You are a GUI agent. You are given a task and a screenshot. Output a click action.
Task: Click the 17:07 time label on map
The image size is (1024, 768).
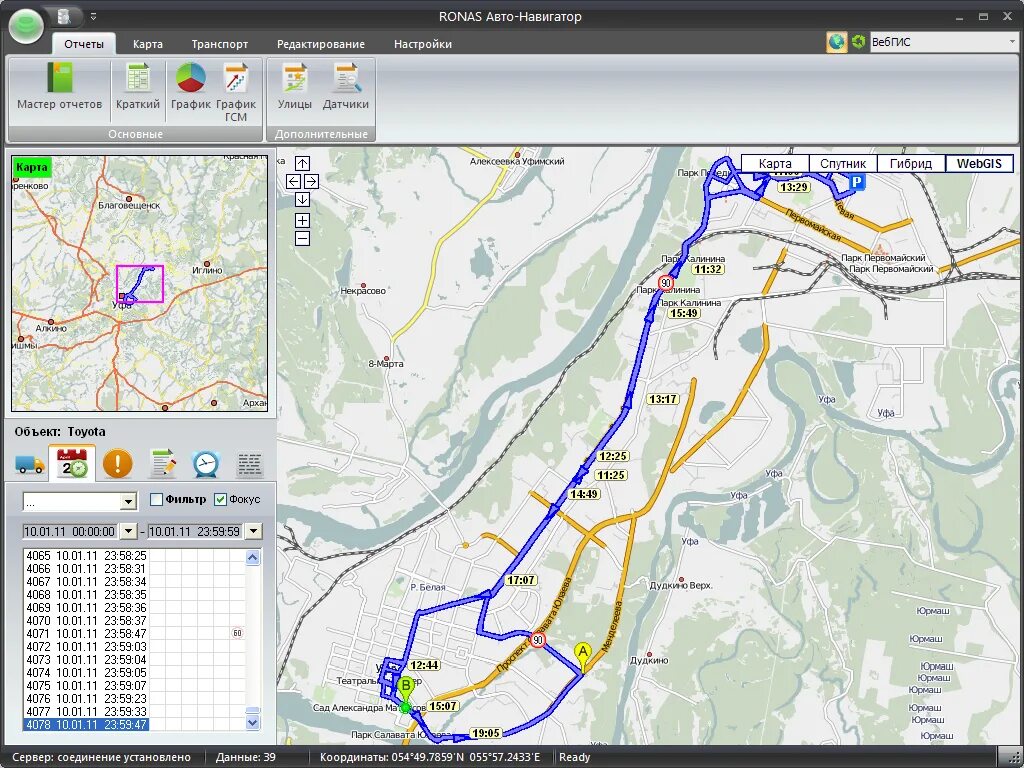coord(520,580)
